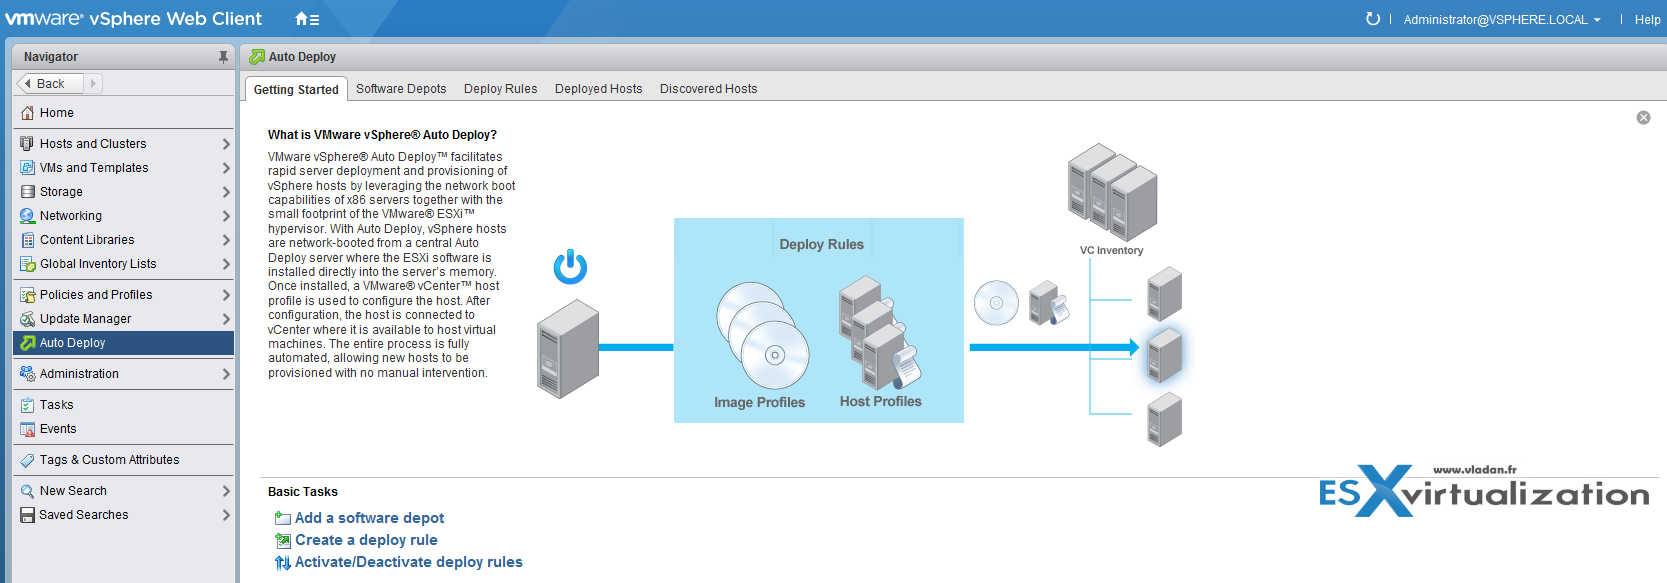Click the Update Manager icon
Screen dimensions: 1667x583
(28, 319)
